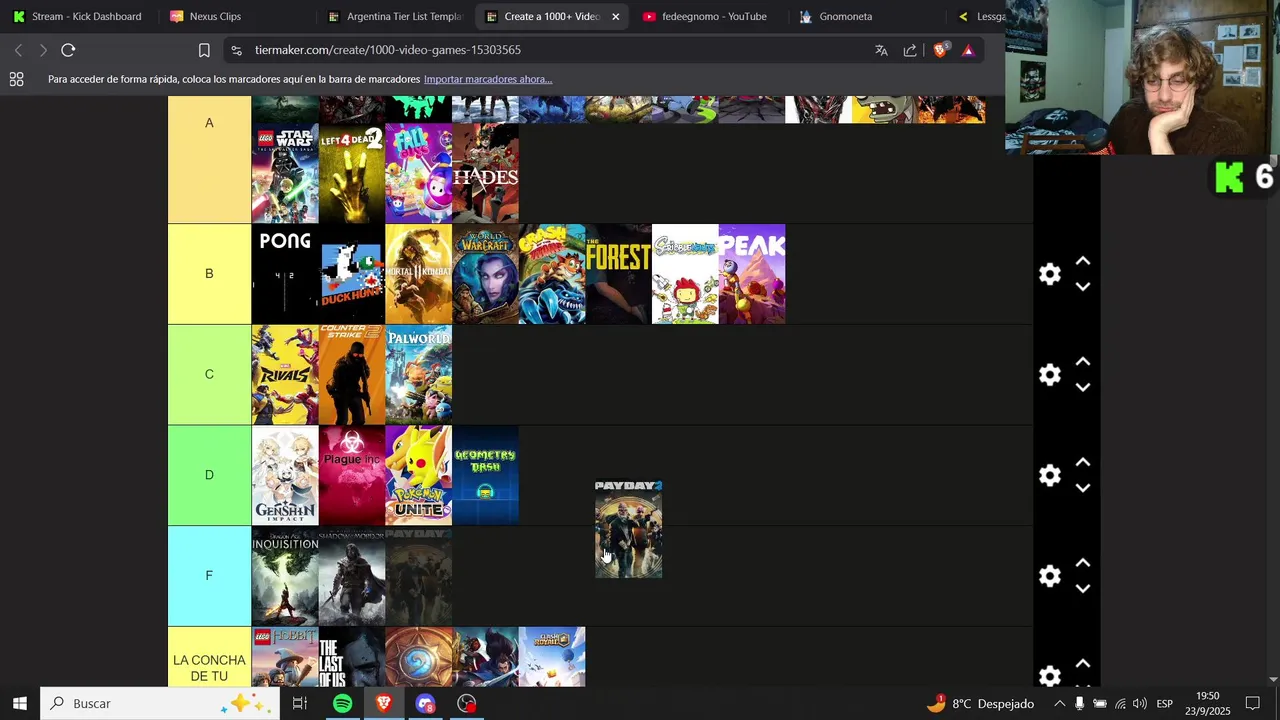Open Task View from taskbar
The width and height of the screenshot is (1280, 720).
(300, 703)
